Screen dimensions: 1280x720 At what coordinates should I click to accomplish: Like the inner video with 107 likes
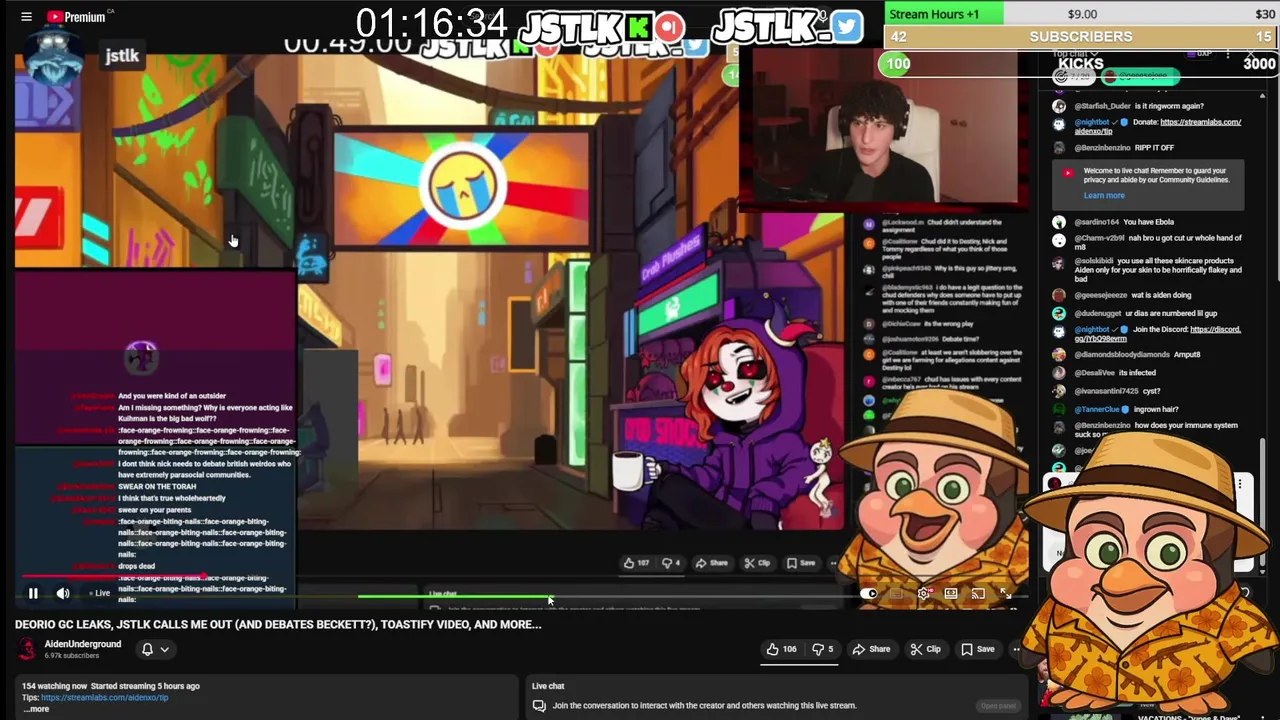pos(635,563)
